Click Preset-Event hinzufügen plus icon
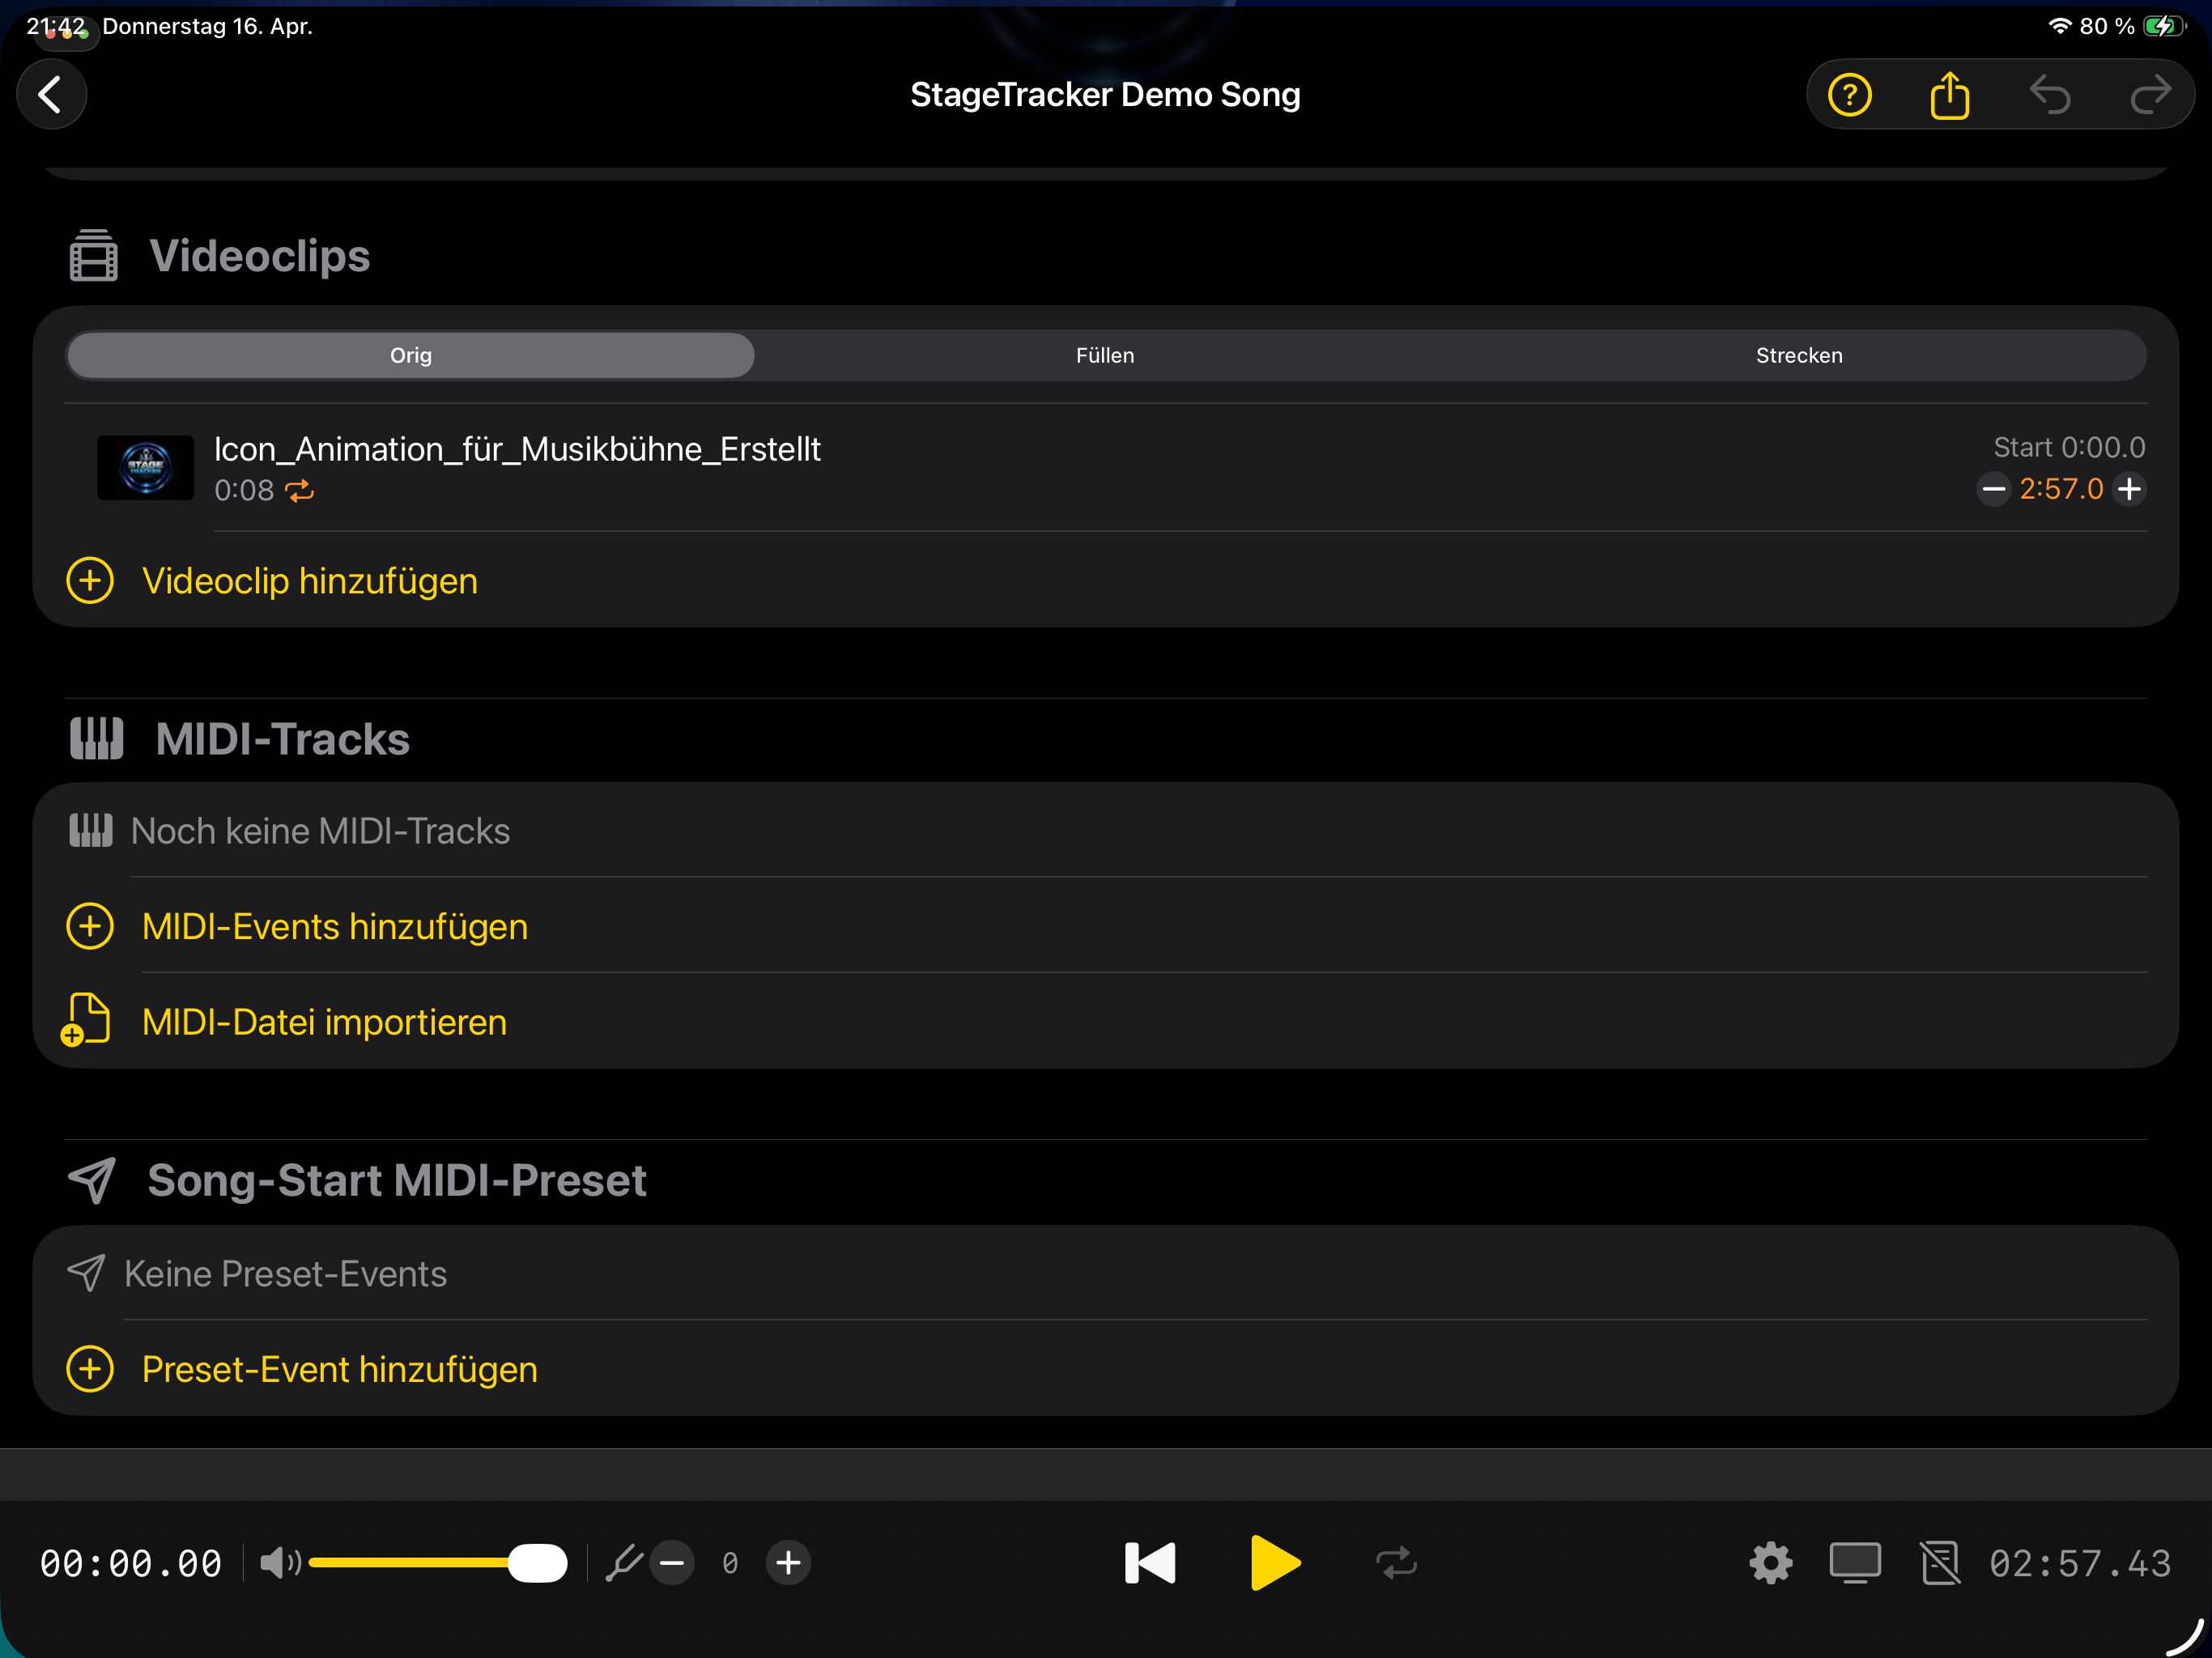2212x1658 pixels. pos(90,1369)
